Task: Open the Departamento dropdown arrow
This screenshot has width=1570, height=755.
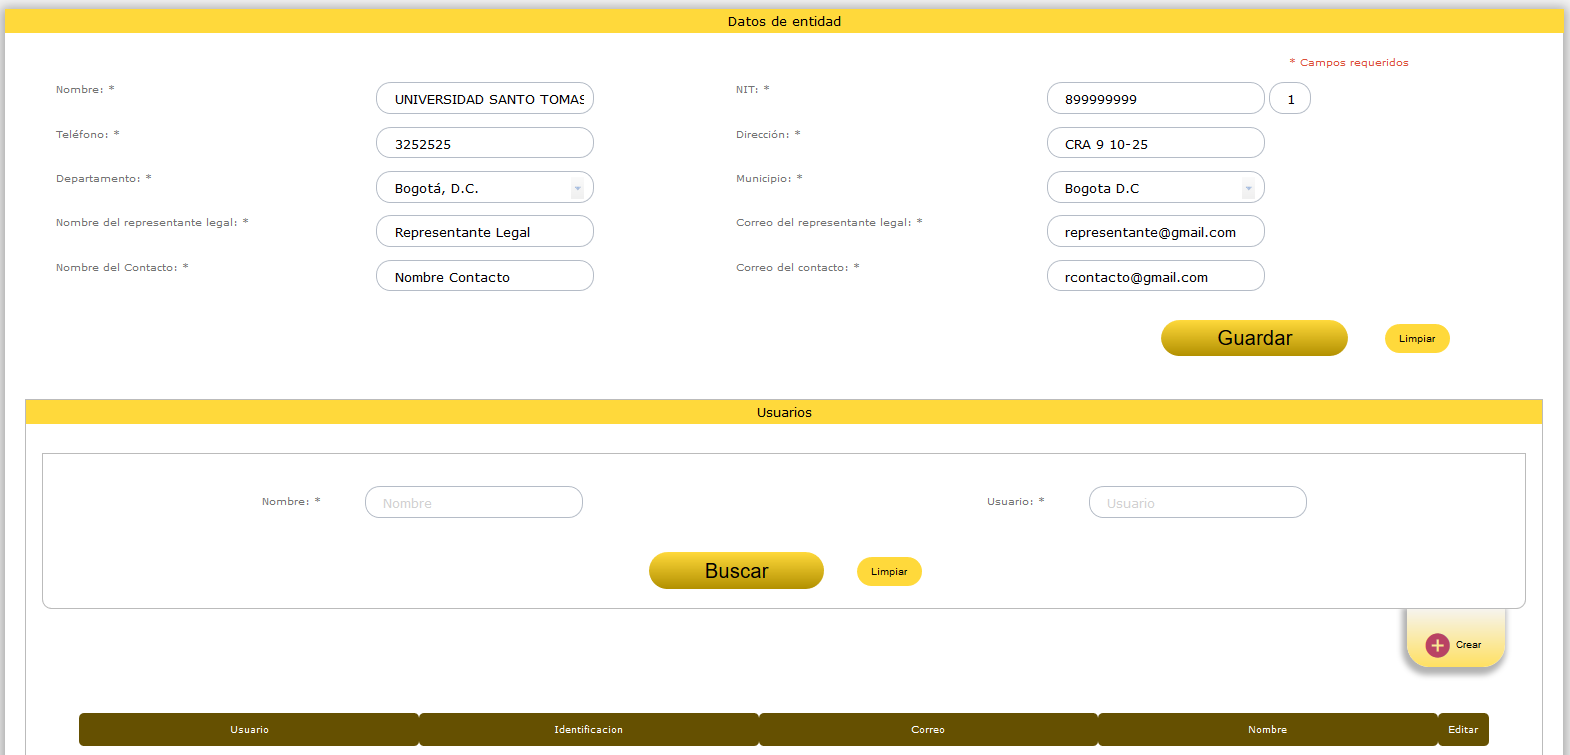Action: coord(577,188)
